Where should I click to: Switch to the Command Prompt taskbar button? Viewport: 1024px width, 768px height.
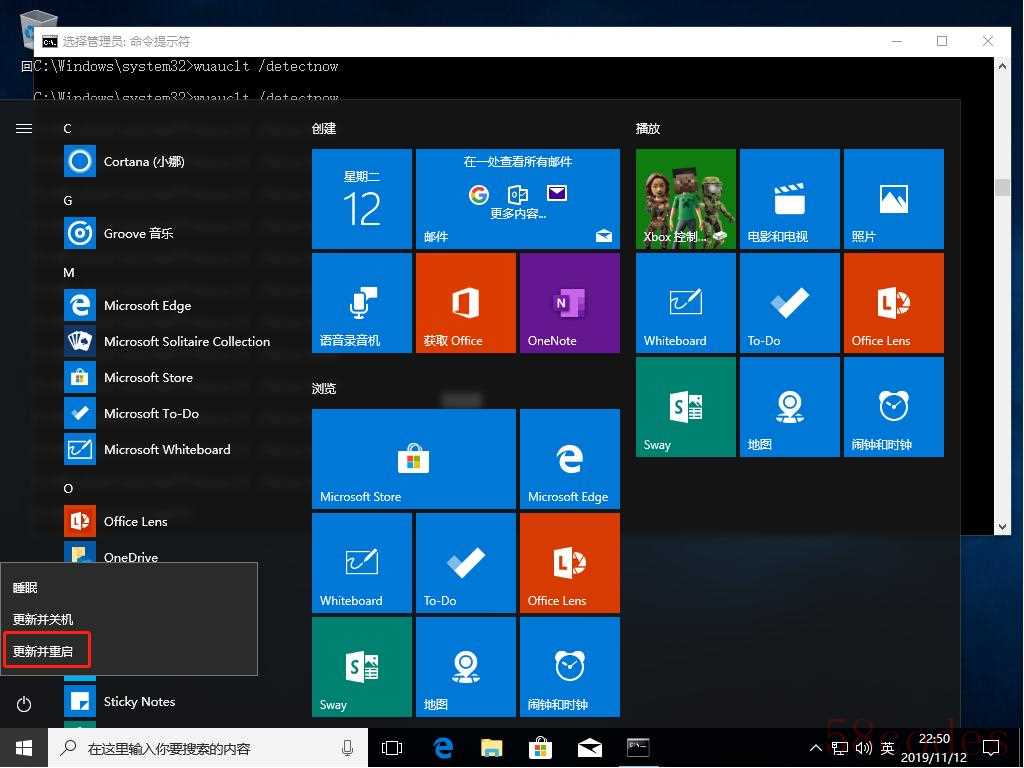pyautogui.click(x=638, y=748)
